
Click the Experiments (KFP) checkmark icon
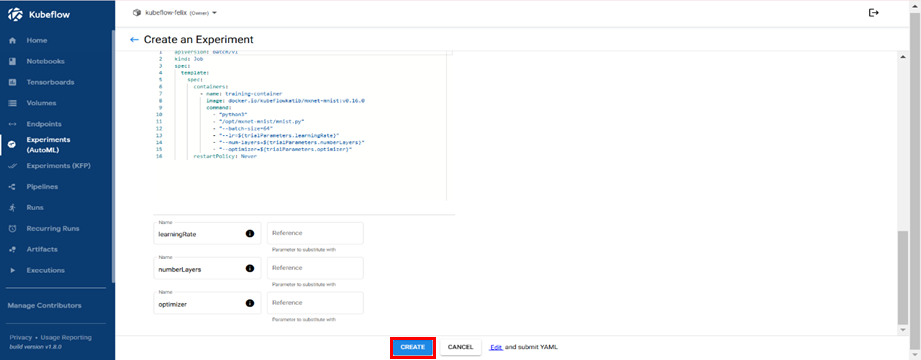12,166
